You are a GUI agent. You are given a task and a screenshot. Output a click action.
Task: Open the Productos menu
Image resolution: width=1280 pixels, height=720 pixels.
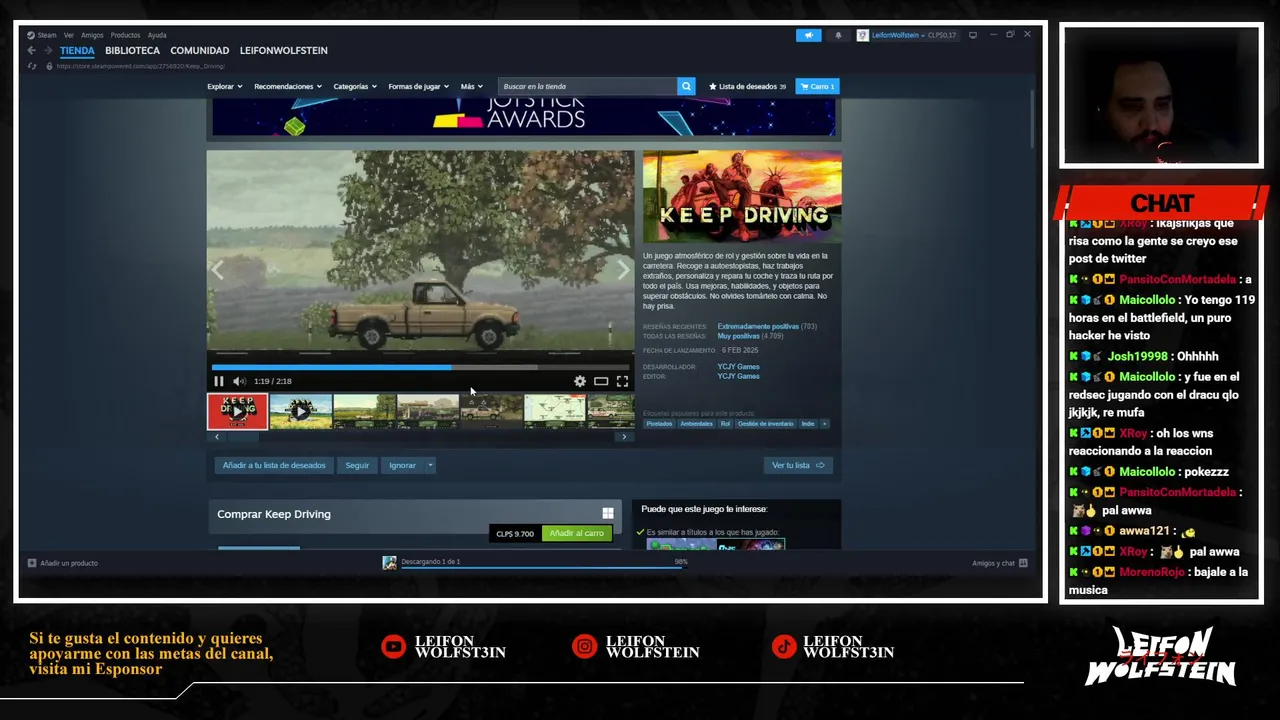125,35
